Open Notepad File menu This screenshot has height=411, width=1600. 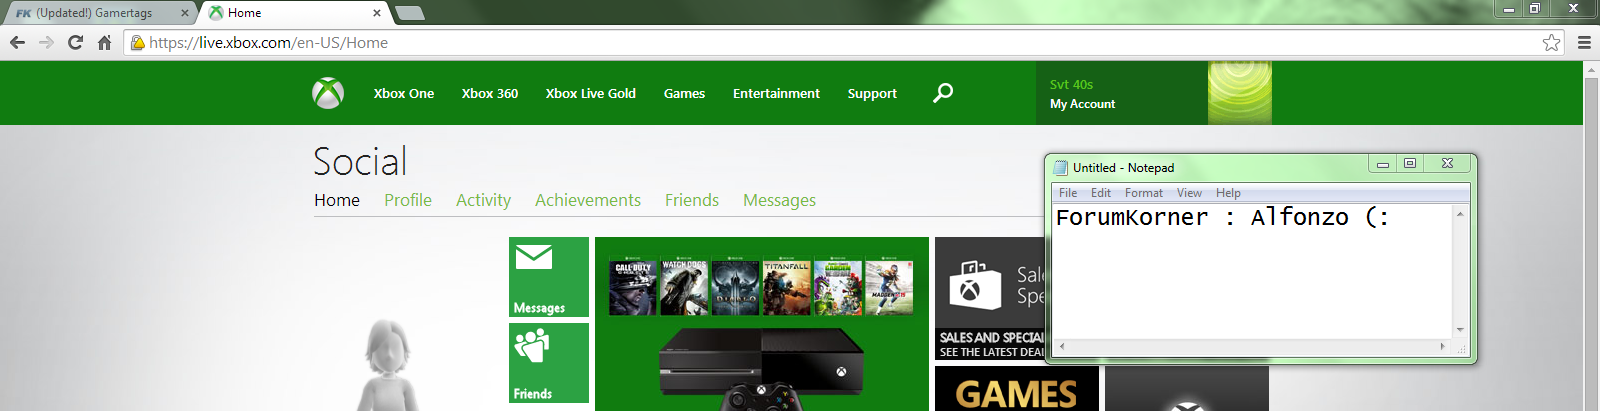tap(1068, 193)
